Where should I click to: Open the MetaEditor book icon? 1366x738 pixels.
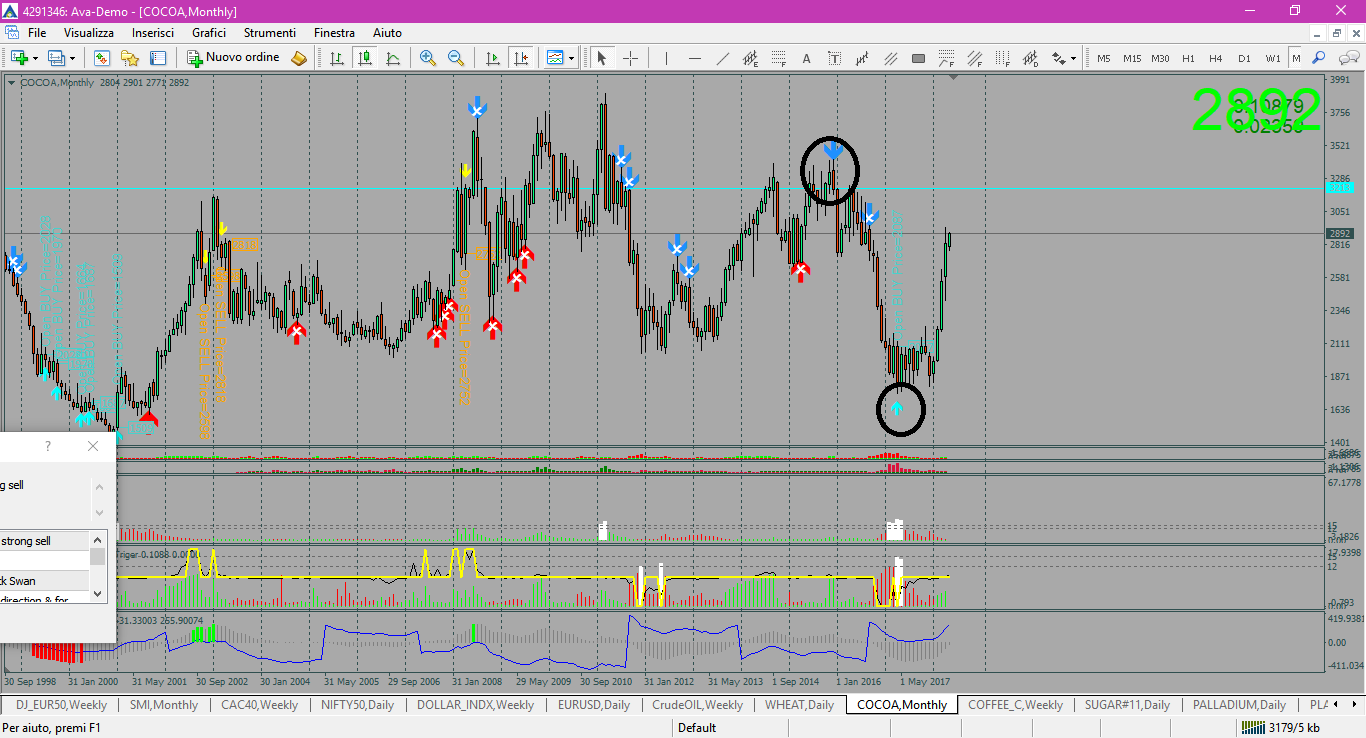pyautogui.click(x=299, y=58)
